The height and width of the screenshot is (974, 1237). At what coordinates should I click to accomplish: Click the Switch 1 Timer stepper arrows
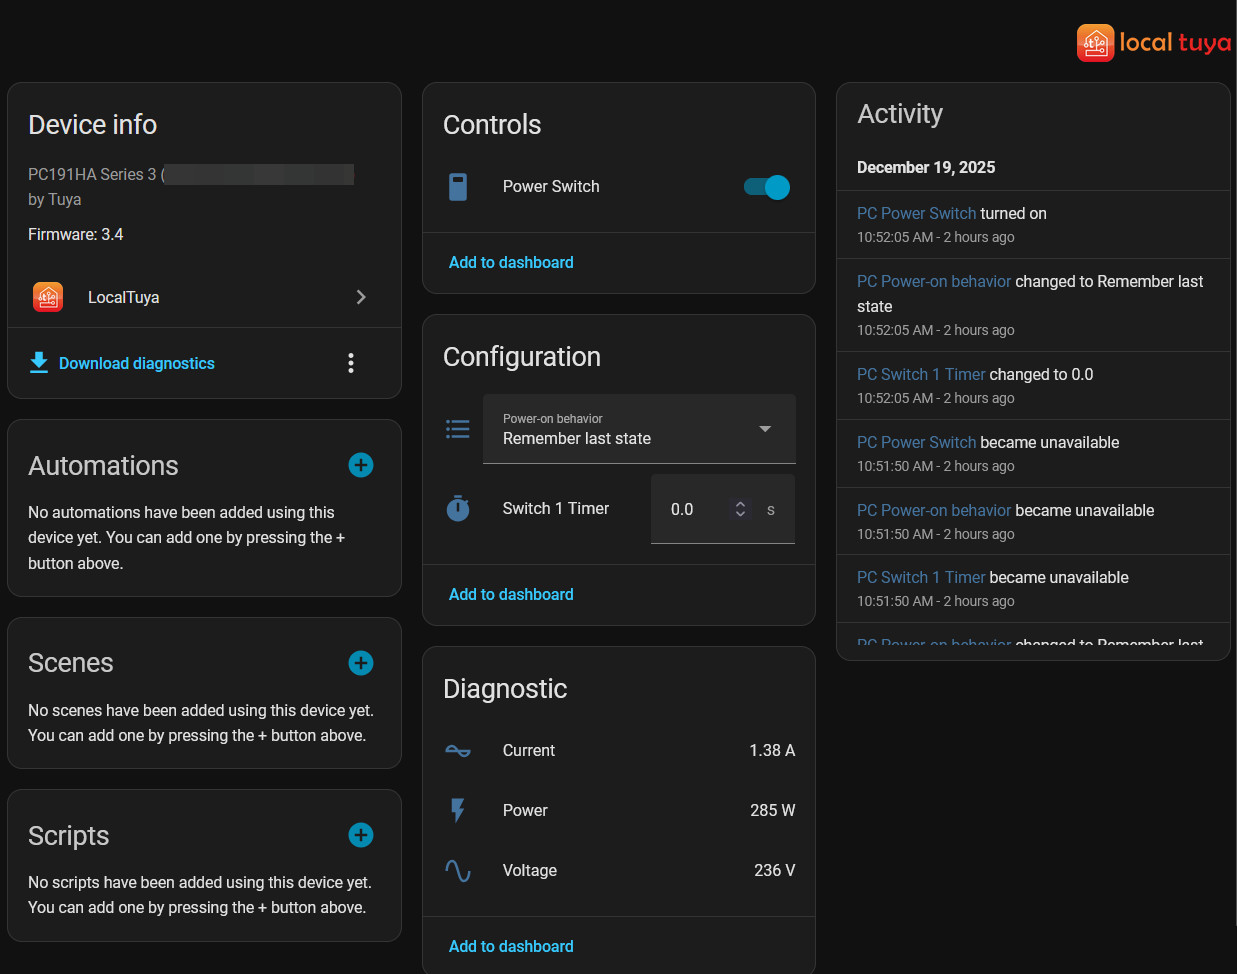tap(740, 509)
